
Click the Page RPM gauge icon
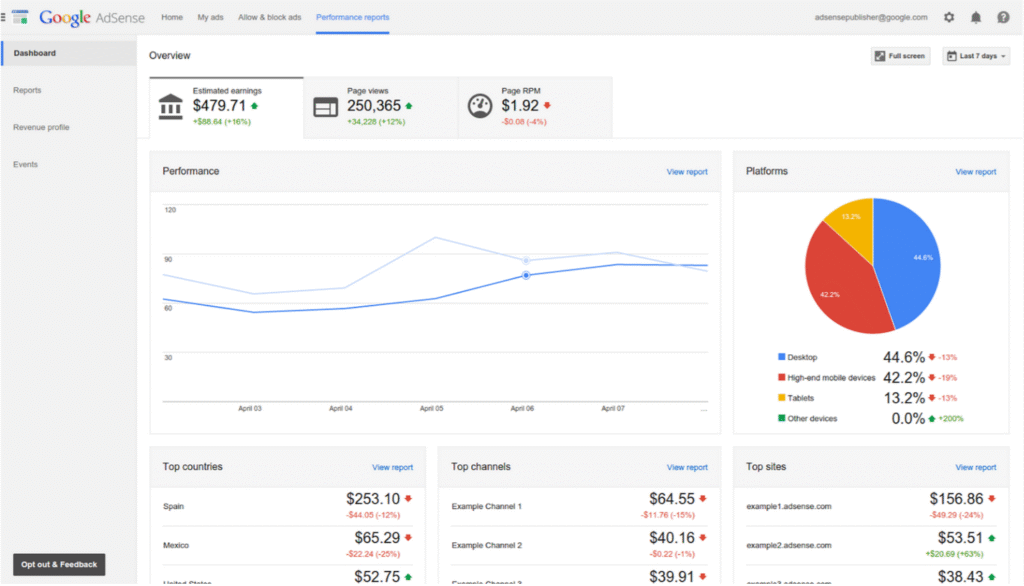(480, 106)
